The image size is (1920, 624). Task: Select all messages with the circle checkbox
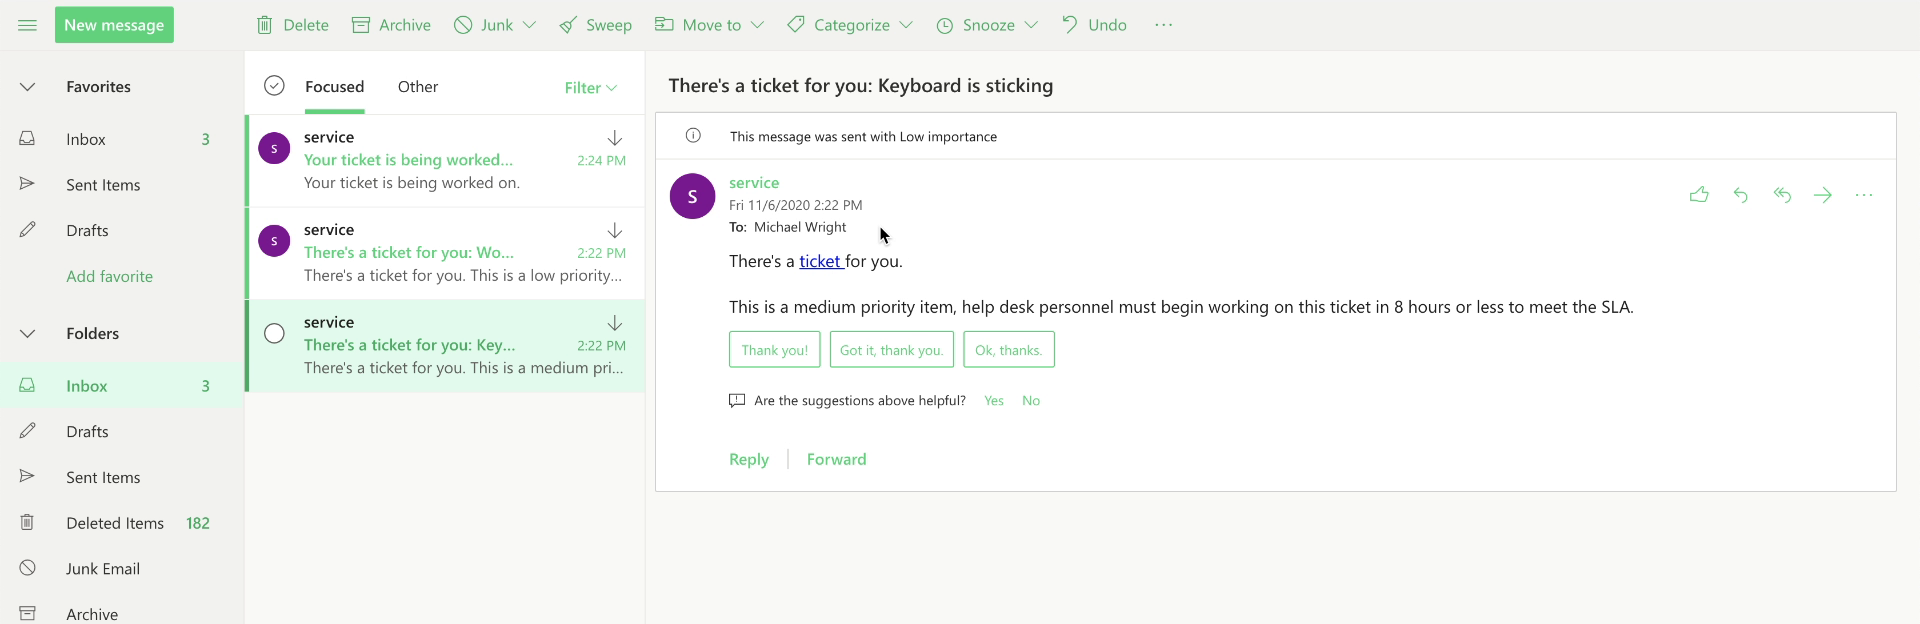pyautogui.click(x=274, y=85)
